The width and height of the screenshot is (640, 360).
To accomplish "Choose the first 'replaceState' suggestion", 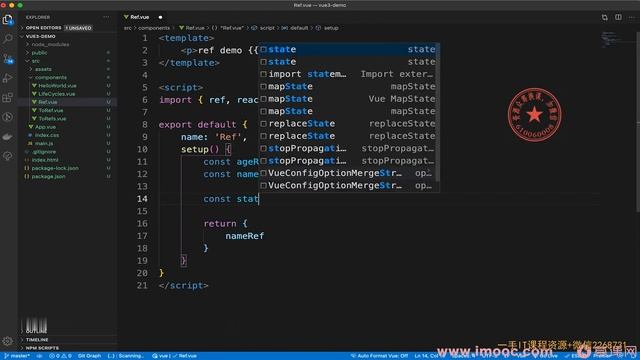I will [x=348, y=124].
